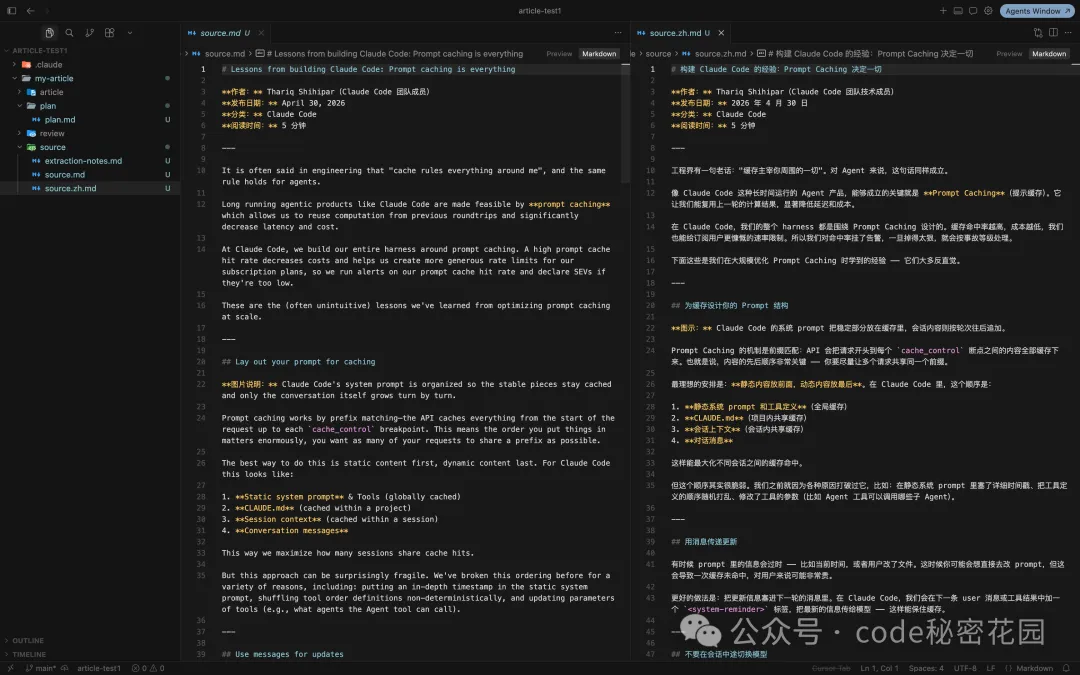Open notifications bell icon in status bar

[1067, 668]
